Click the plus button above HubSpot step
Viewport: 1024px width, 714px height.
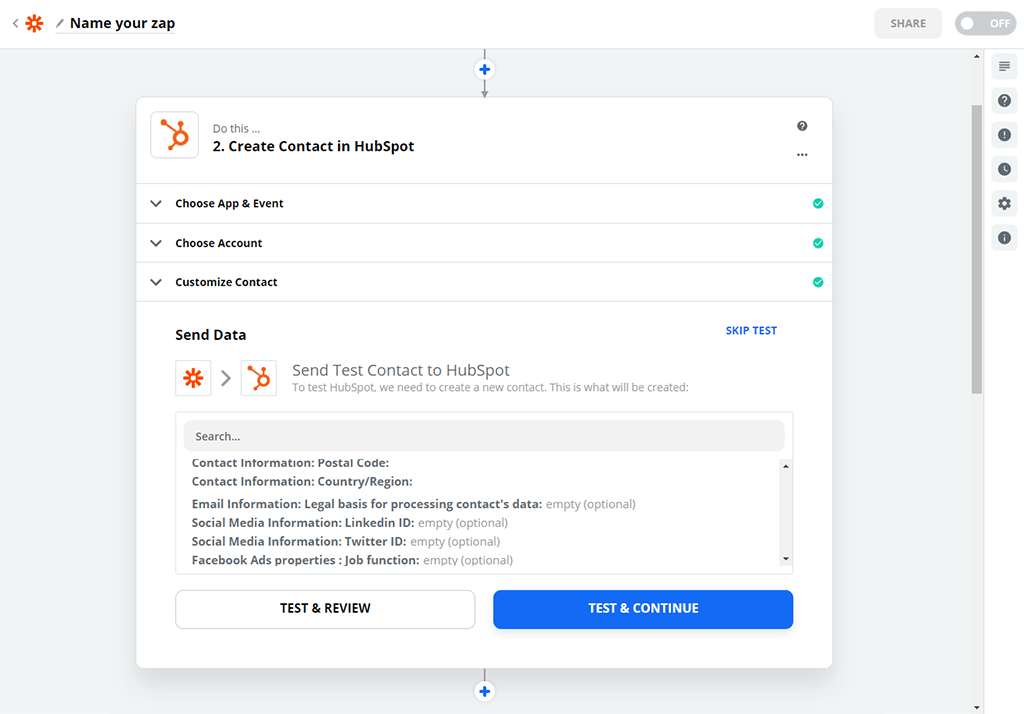(x=485, y=70)
